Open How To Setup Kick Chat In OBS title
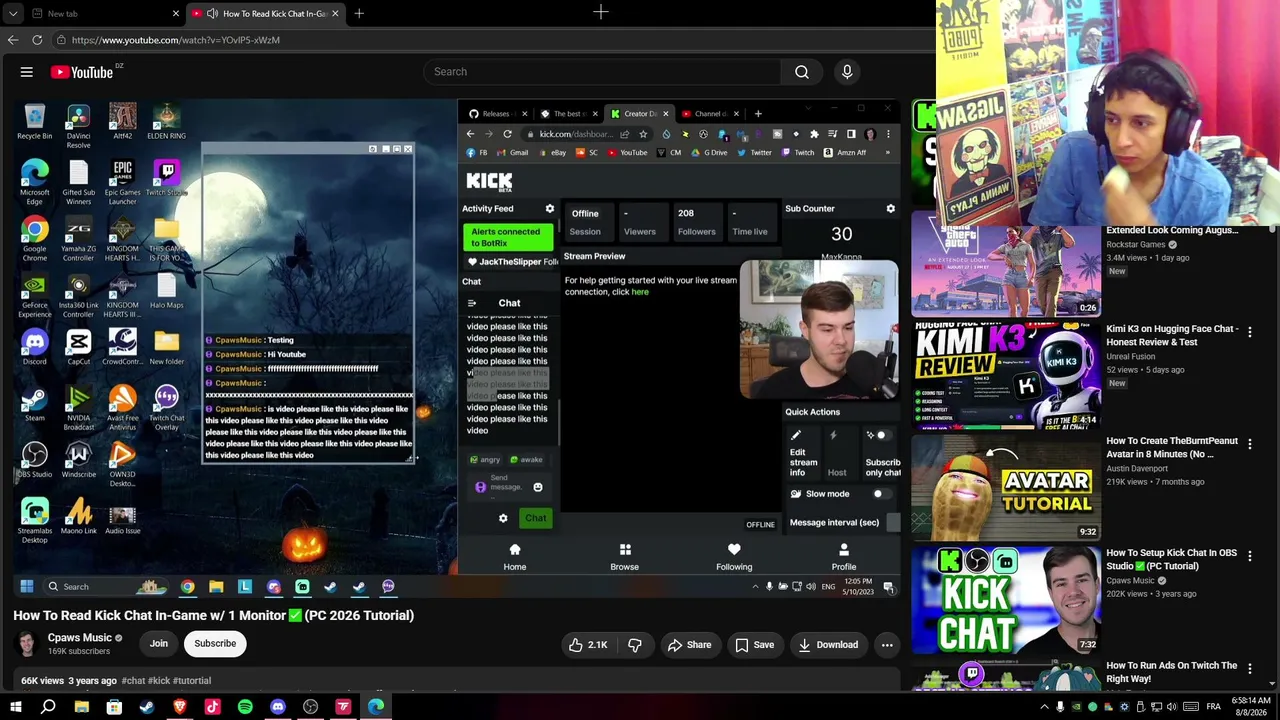This screenshot has width=1280, height=720. pos(1172,559)
